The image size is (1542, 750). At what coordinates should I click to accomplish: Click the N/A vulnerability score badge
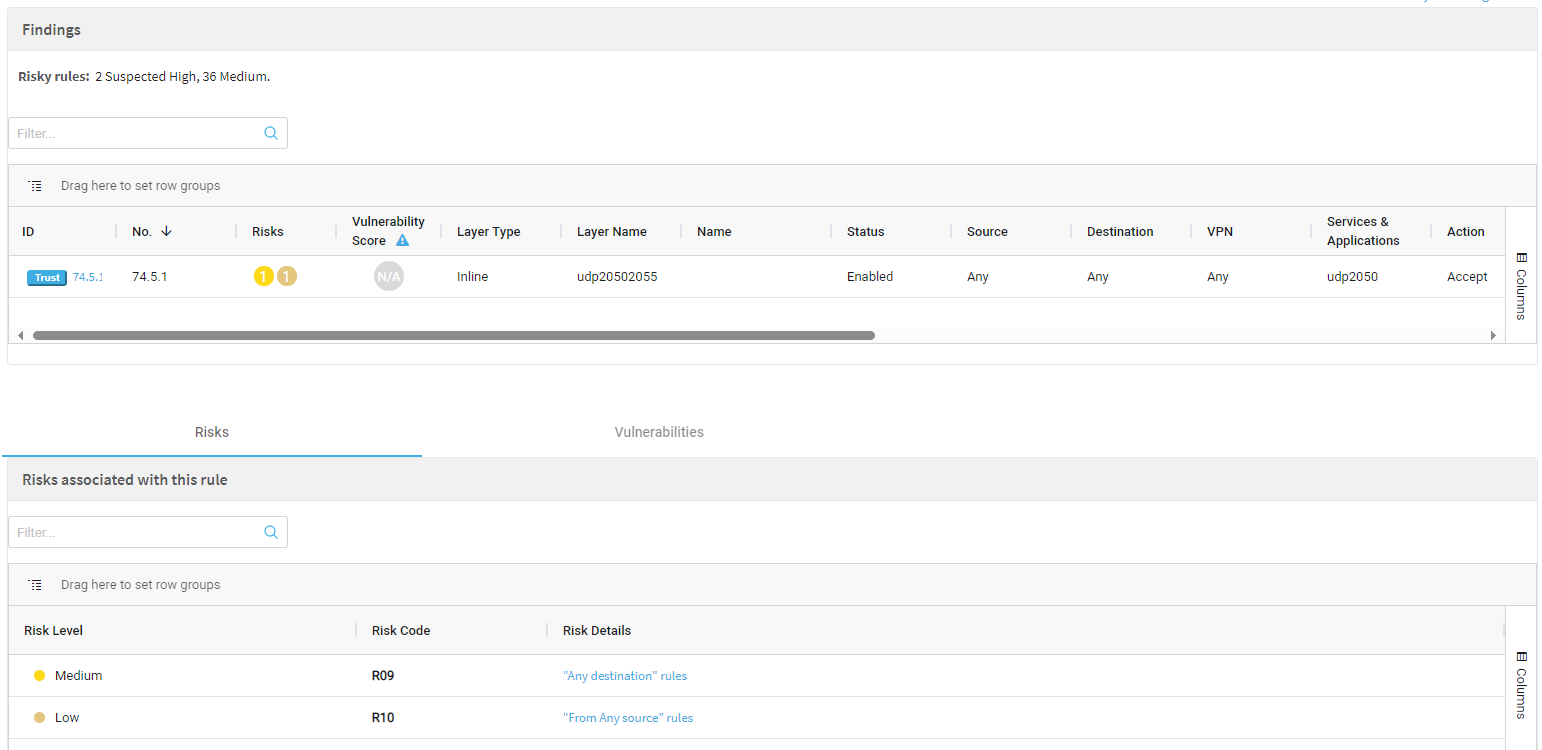[388, 277]
